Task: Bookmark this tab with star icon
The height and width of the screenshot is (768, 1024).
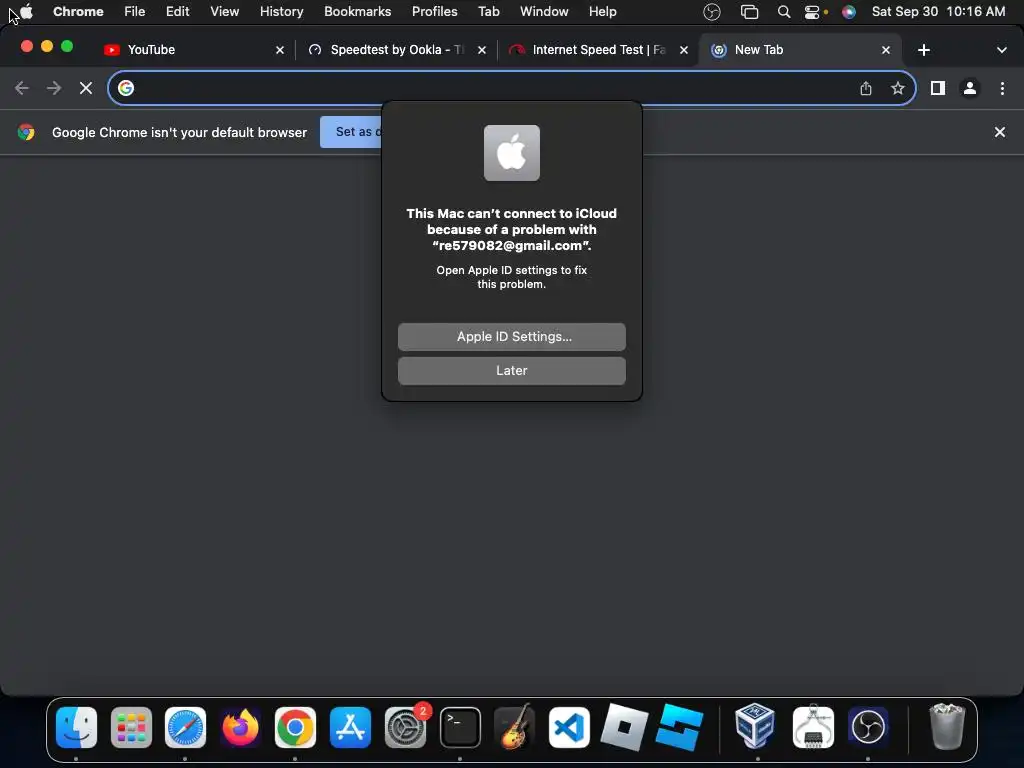Action: [x=898, y=88]
